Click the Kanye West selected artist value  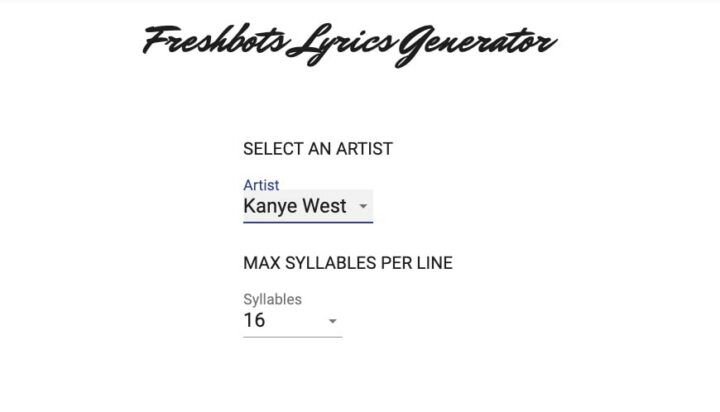pyautogui.click(x=295, y=206)
